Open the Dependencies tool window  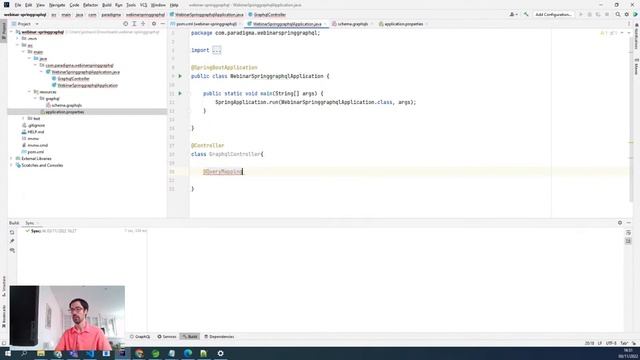pos(219,337)
